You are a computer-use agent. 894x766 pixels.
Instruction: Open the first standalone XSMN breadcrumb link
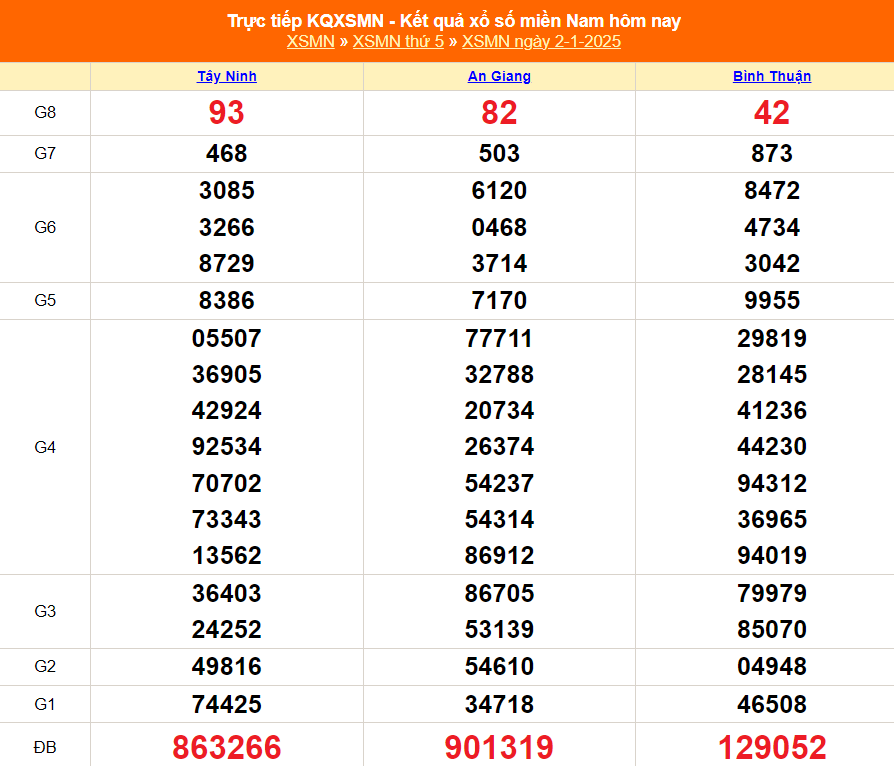(310, 41)
